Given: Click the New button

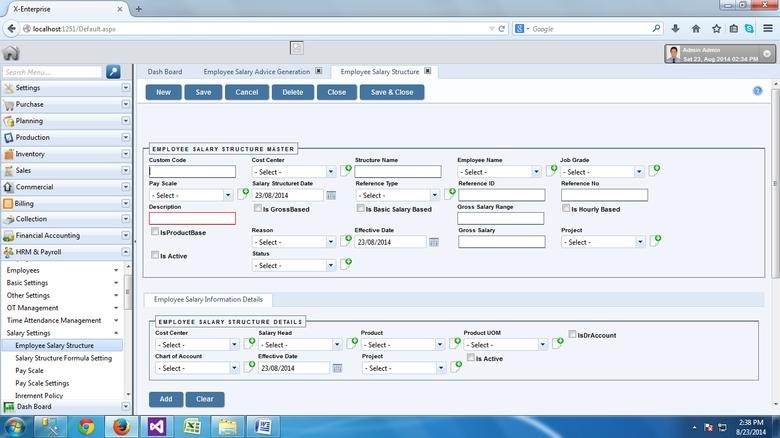Looking at the screenshot, I should click(x=163, y=92).
